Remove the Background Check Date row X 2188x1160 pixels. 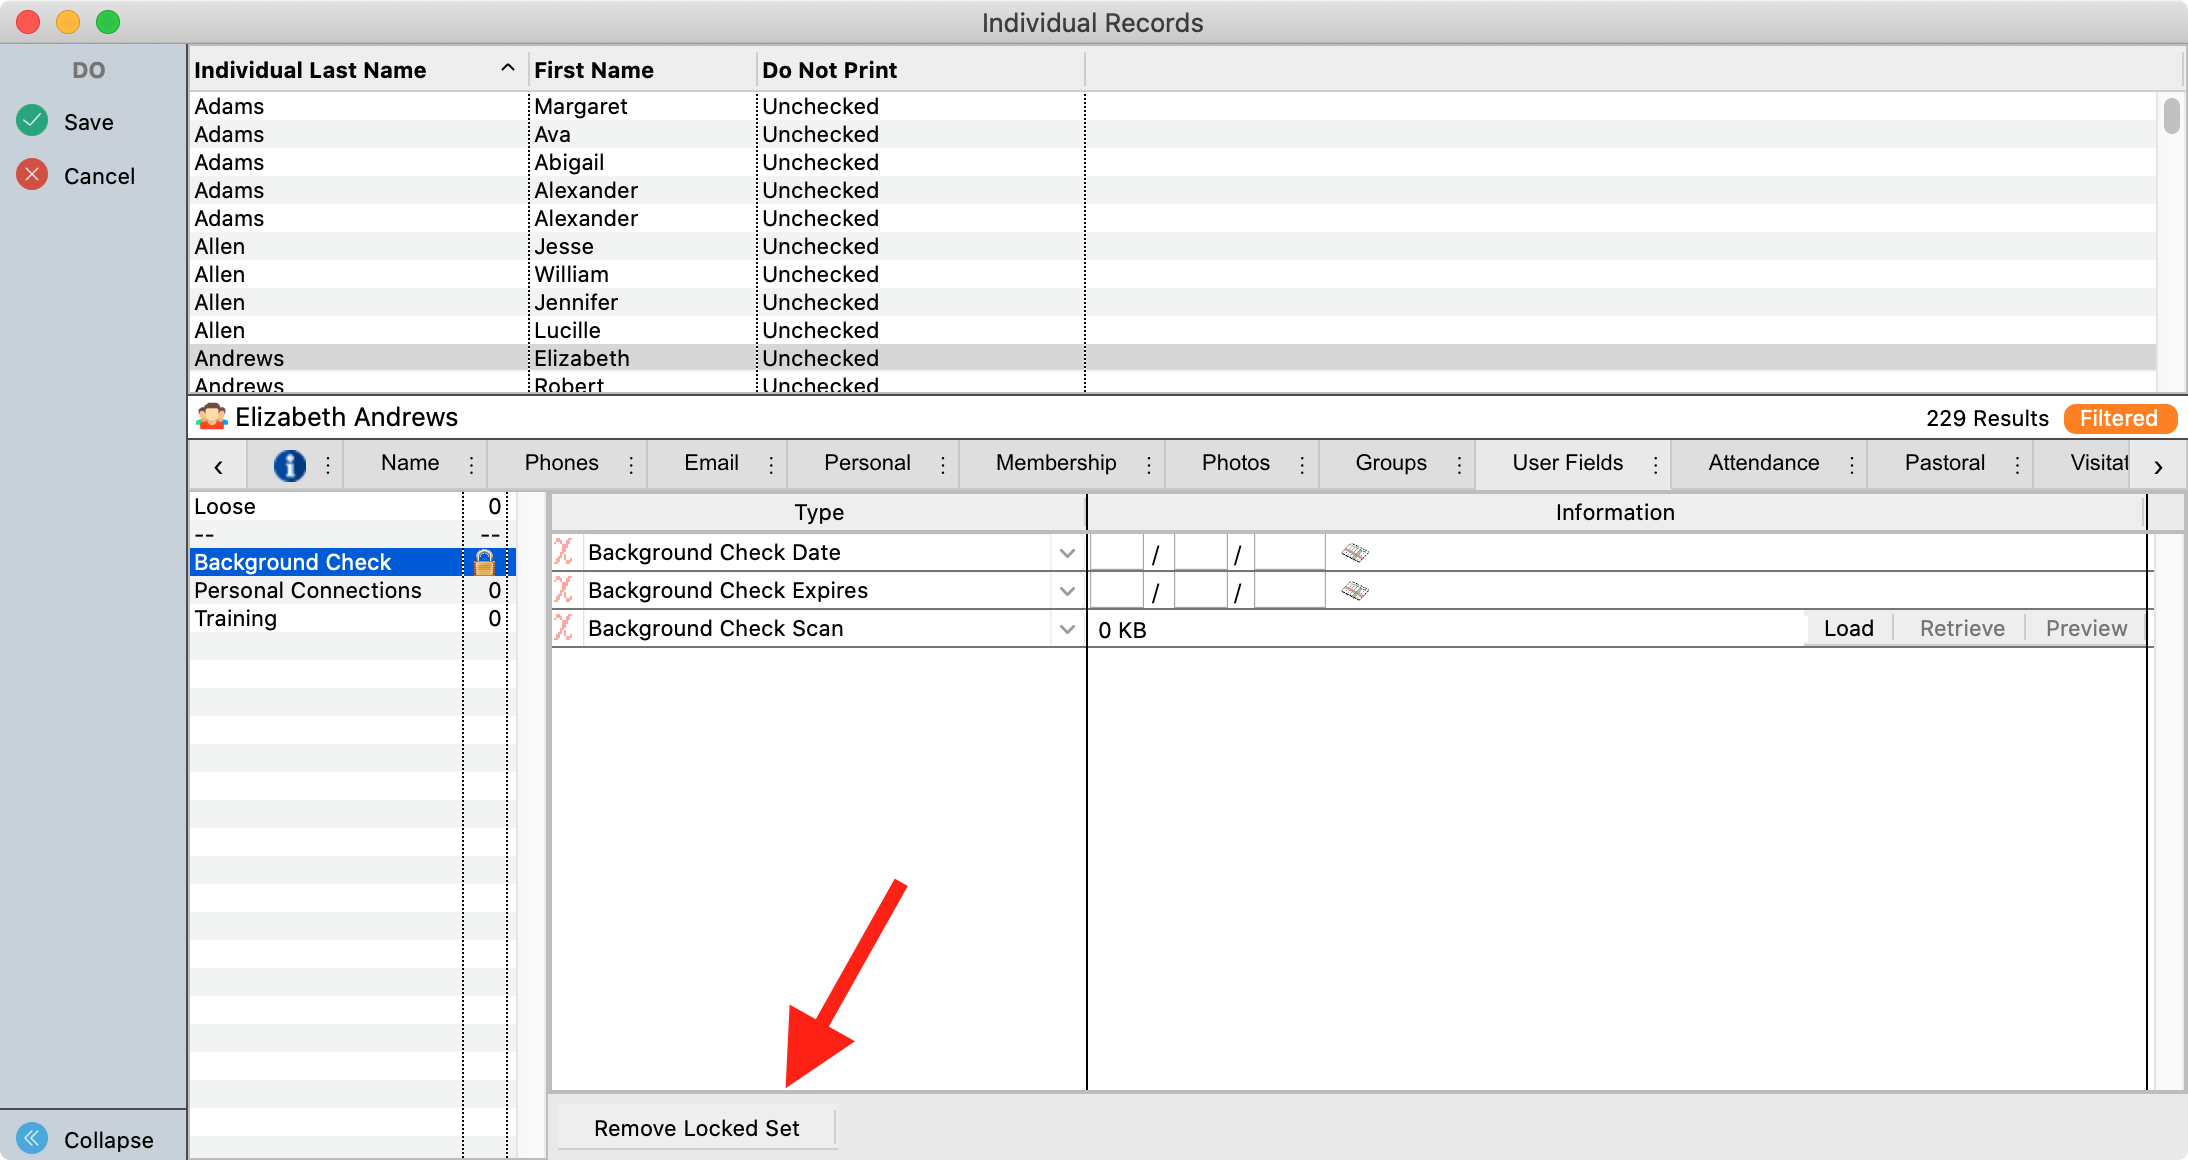point(564,552)
